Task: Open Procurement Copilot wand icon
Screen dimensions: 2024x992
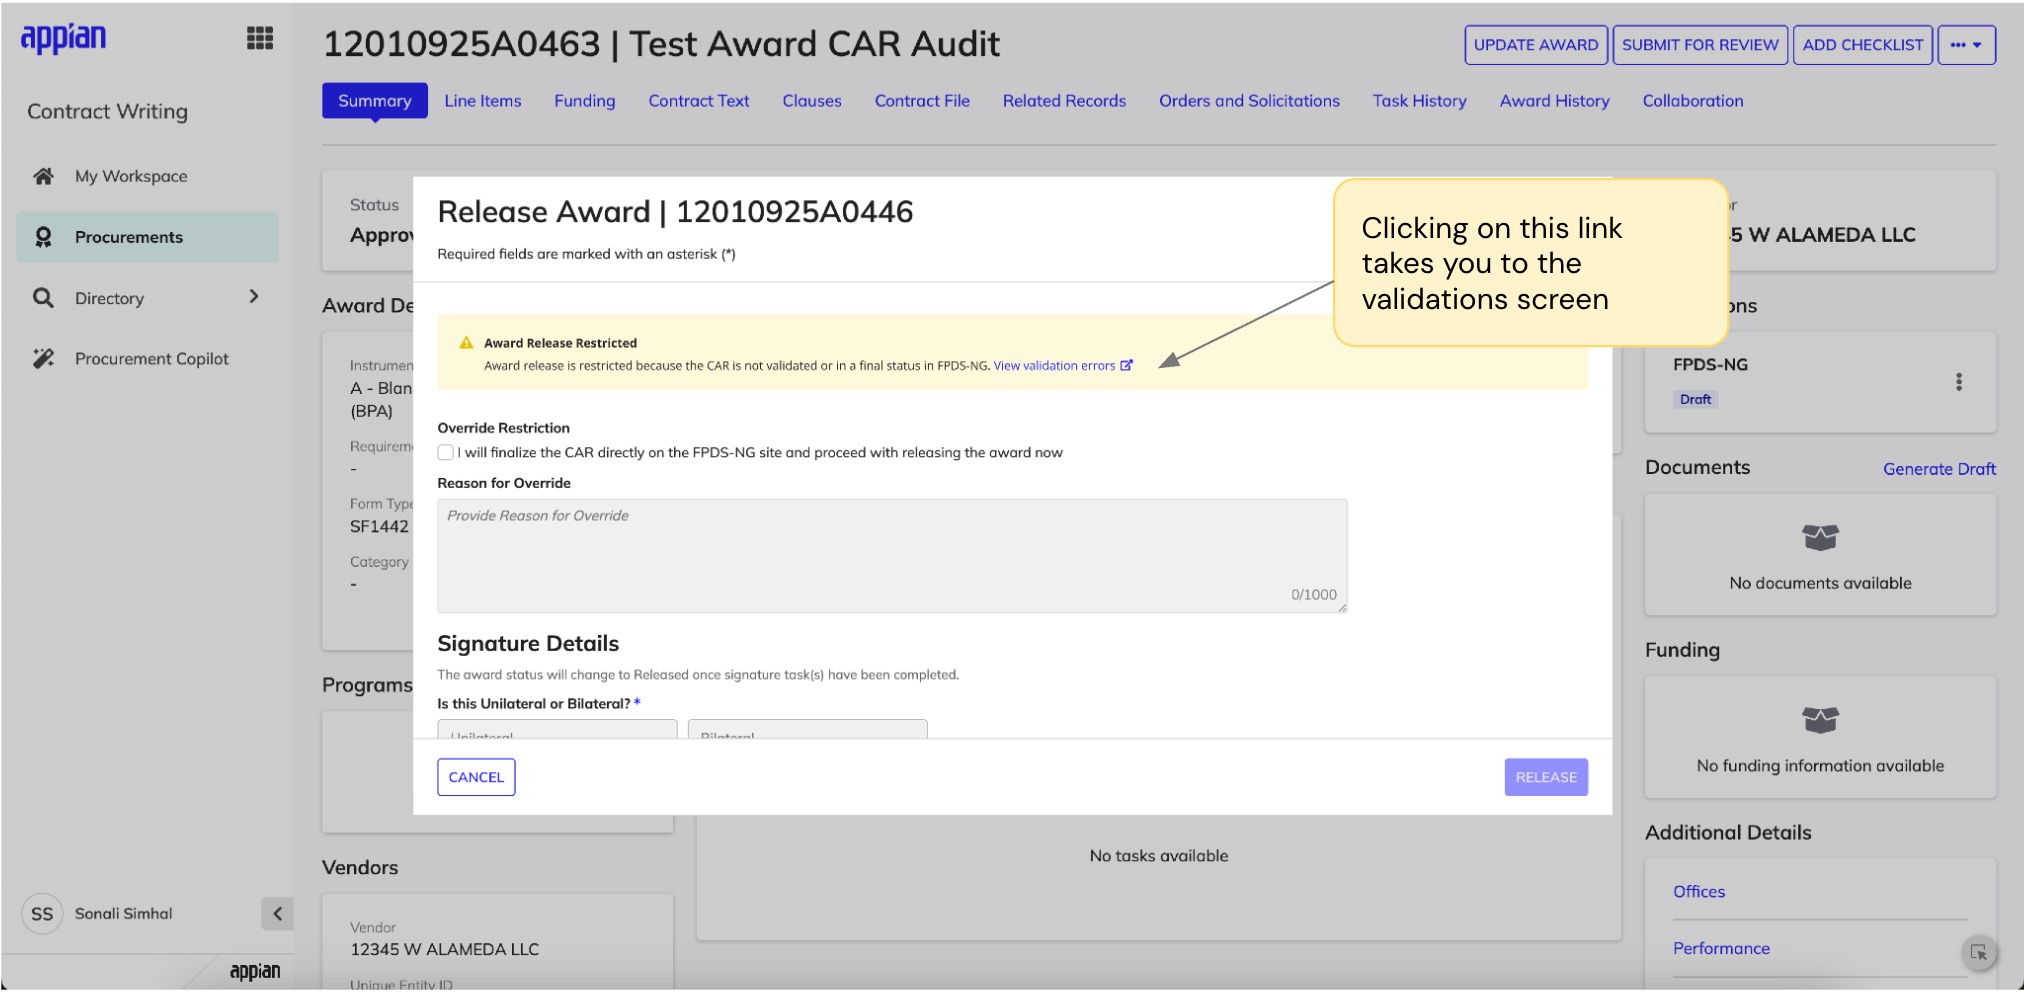Action: (x=43, y=359)
